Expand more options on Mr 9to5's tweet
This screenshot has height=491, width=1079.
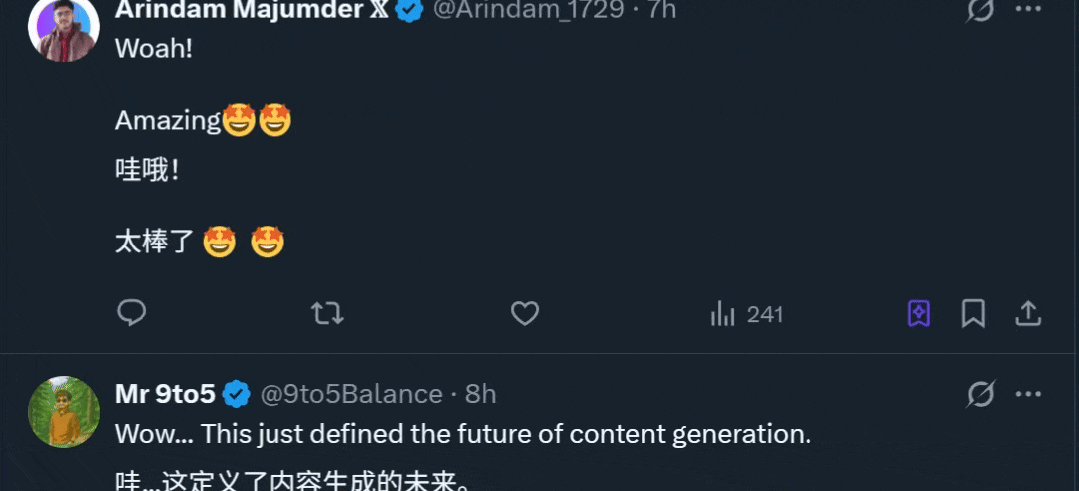point(1029,394)
